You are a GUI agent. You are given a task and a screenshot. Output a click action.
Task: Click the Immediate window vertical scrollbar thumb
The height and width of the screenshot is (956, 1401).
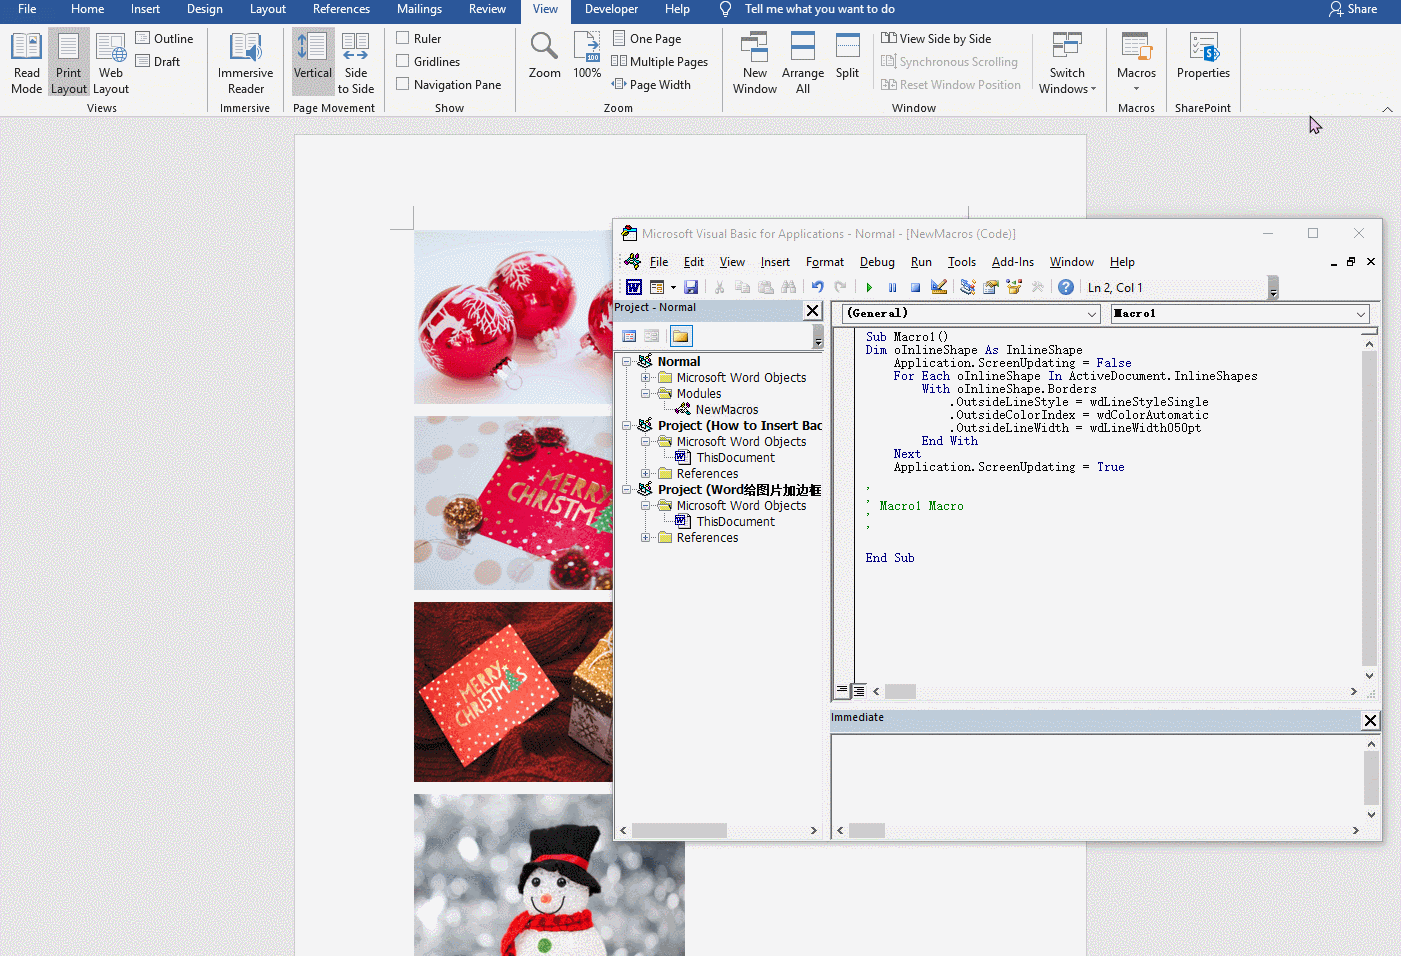coord(1371,778)
